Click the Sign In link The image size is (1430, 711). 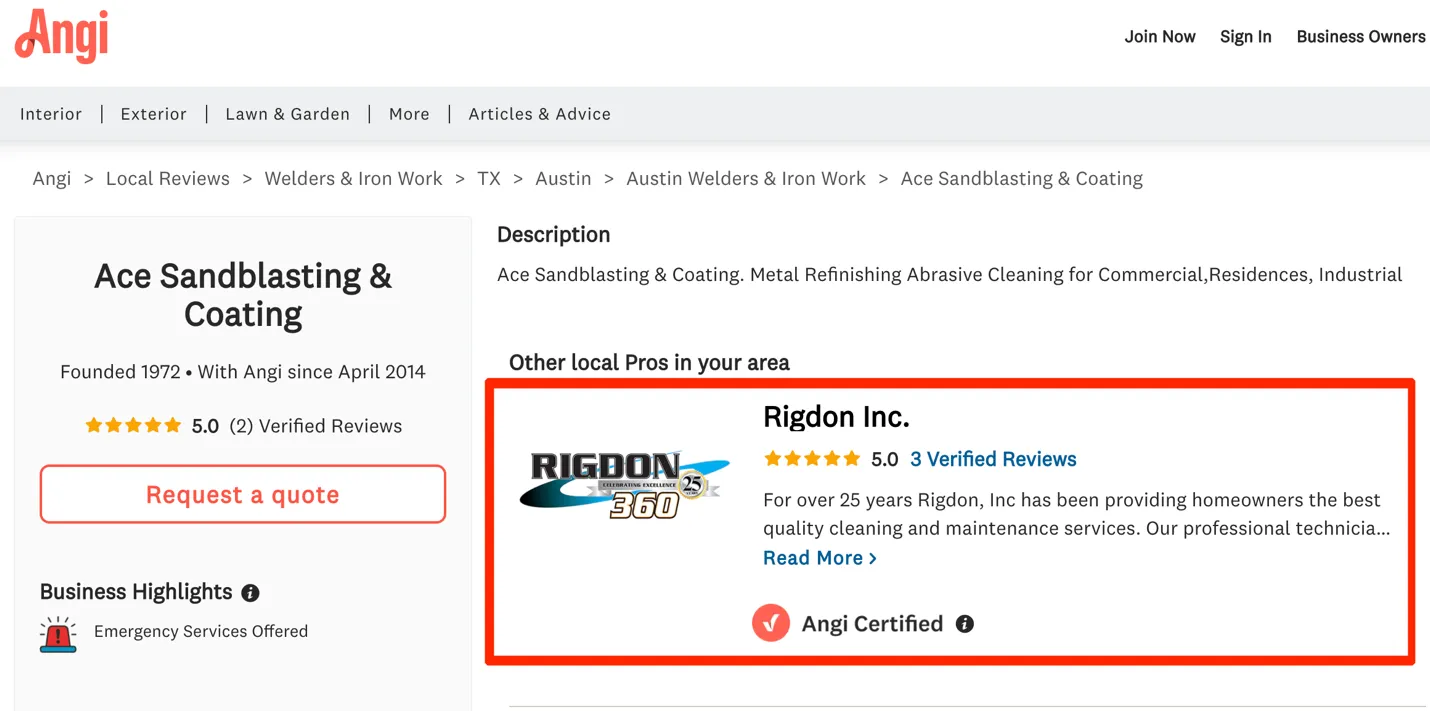click(x=1245, y=37)
